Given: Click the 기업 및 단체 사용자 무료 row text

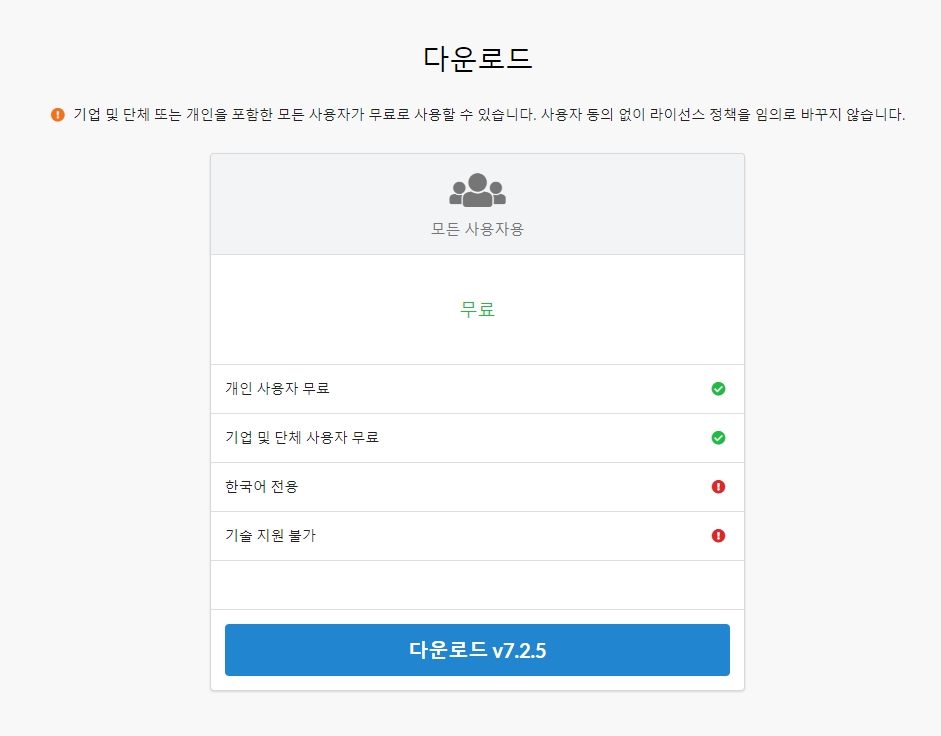Looking at the screenshot, I should click(302, 437).
